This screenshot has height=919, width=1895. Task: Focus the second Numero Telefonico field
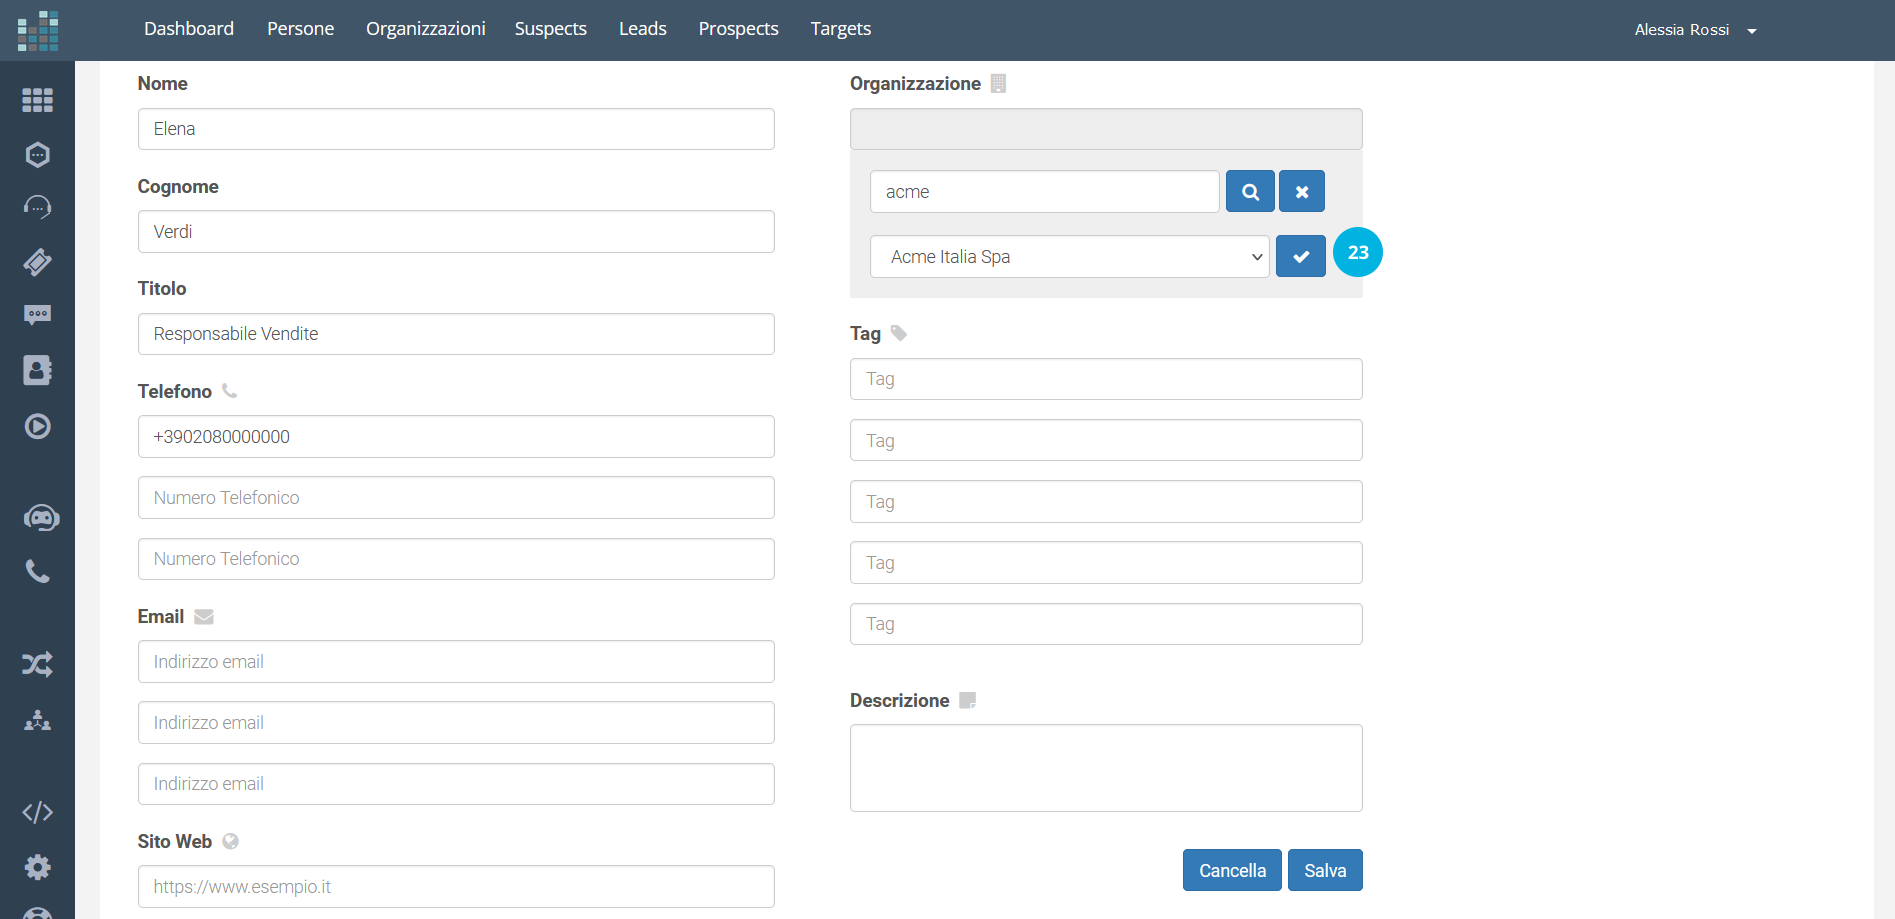click(x=456, y=498)
